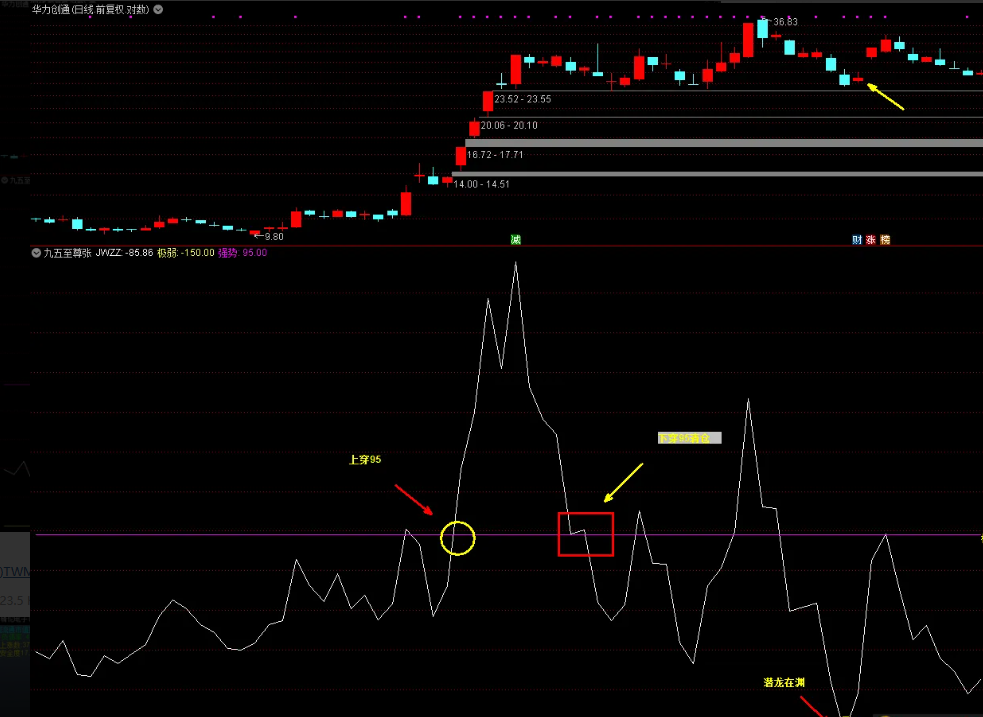The width and height of the screenshot is (983, 717).
Task: Click the orange 榜 event icon
Action: point(885,240)
